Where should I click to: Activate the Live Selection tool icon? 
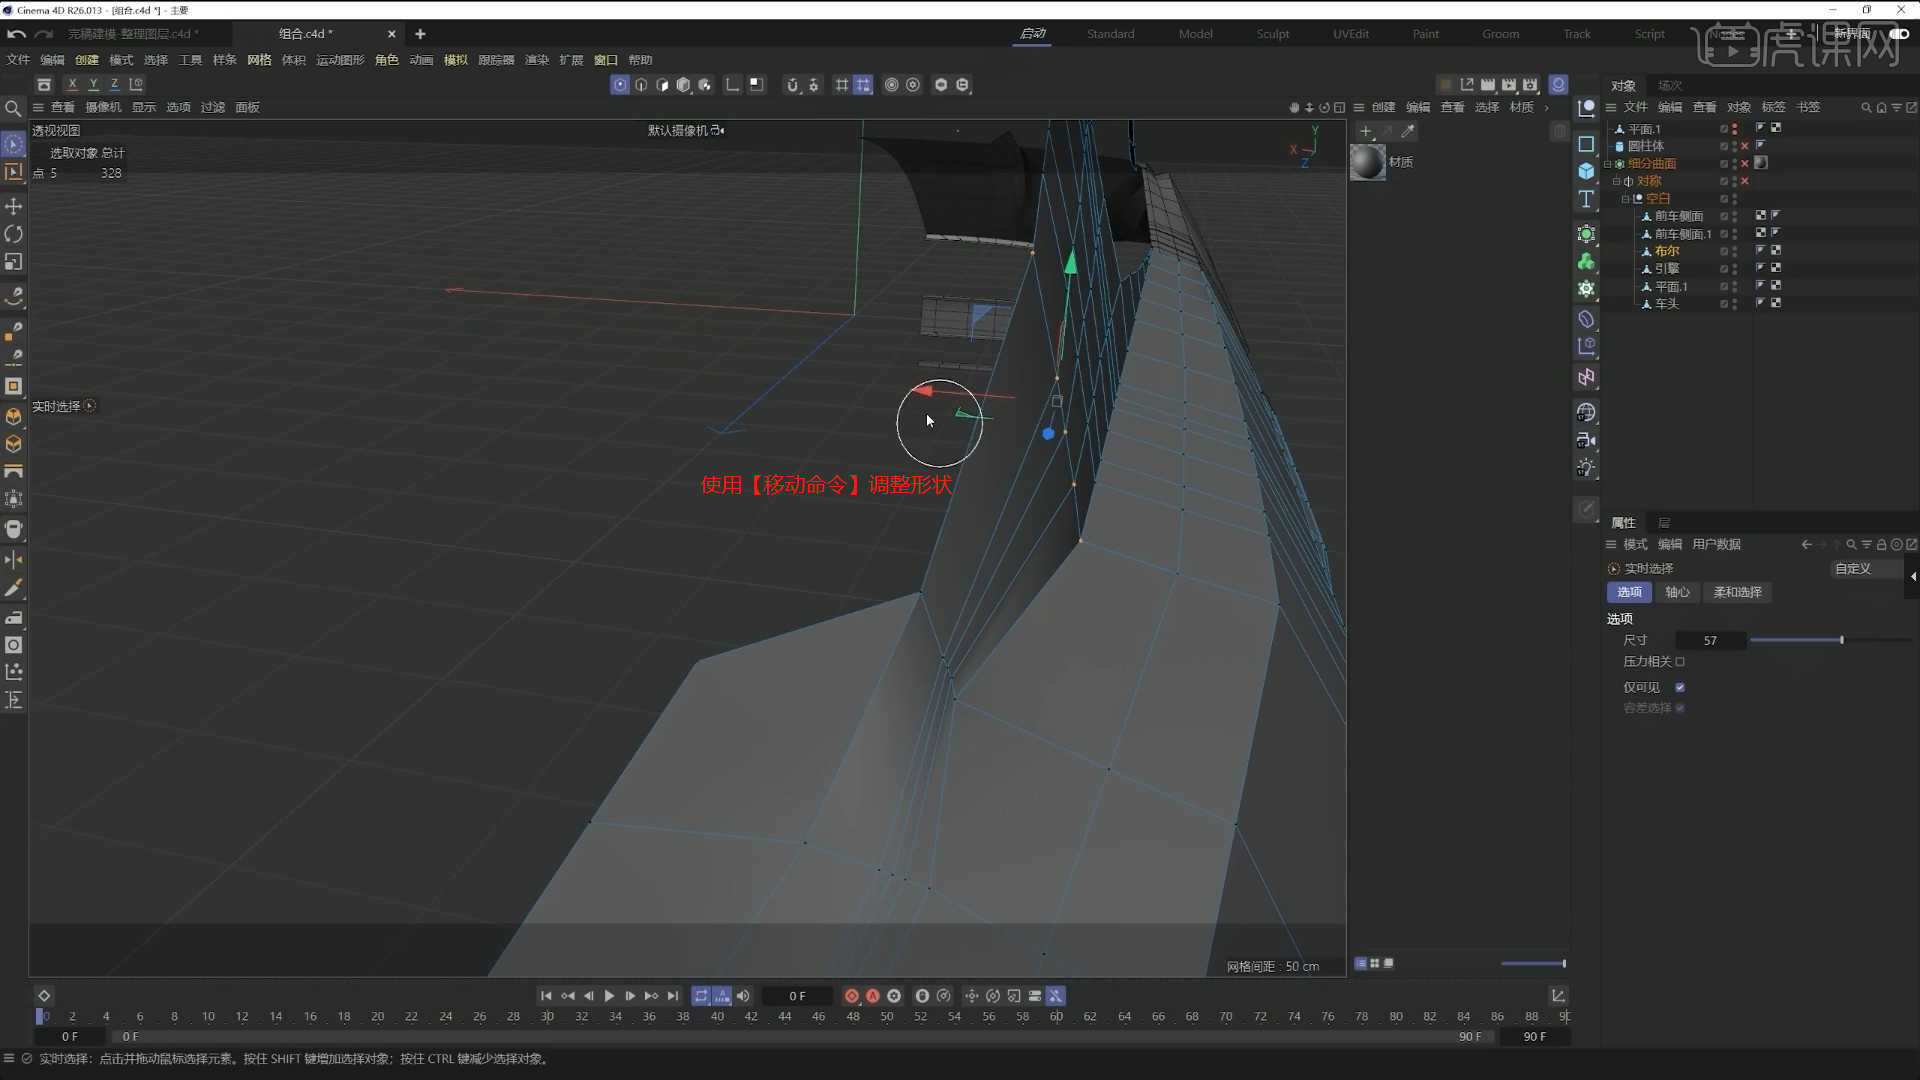click(x=14, y=145)
